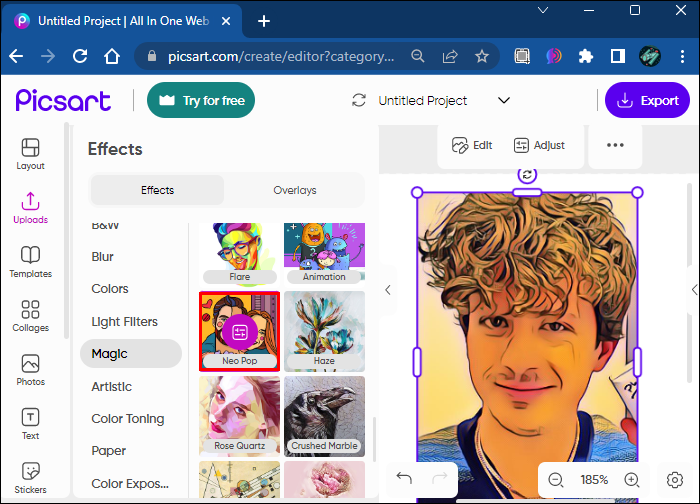Zoom in the canvas
Screen dimensions: 700x504
[x=632, y=480]
